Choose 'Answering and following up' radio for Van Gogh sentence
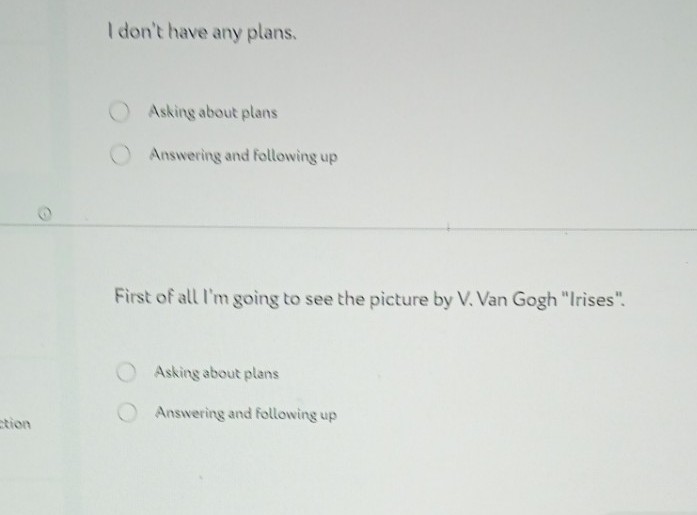Screen dimensions: 697x515 pyautogui.click(x=126, y=413)
